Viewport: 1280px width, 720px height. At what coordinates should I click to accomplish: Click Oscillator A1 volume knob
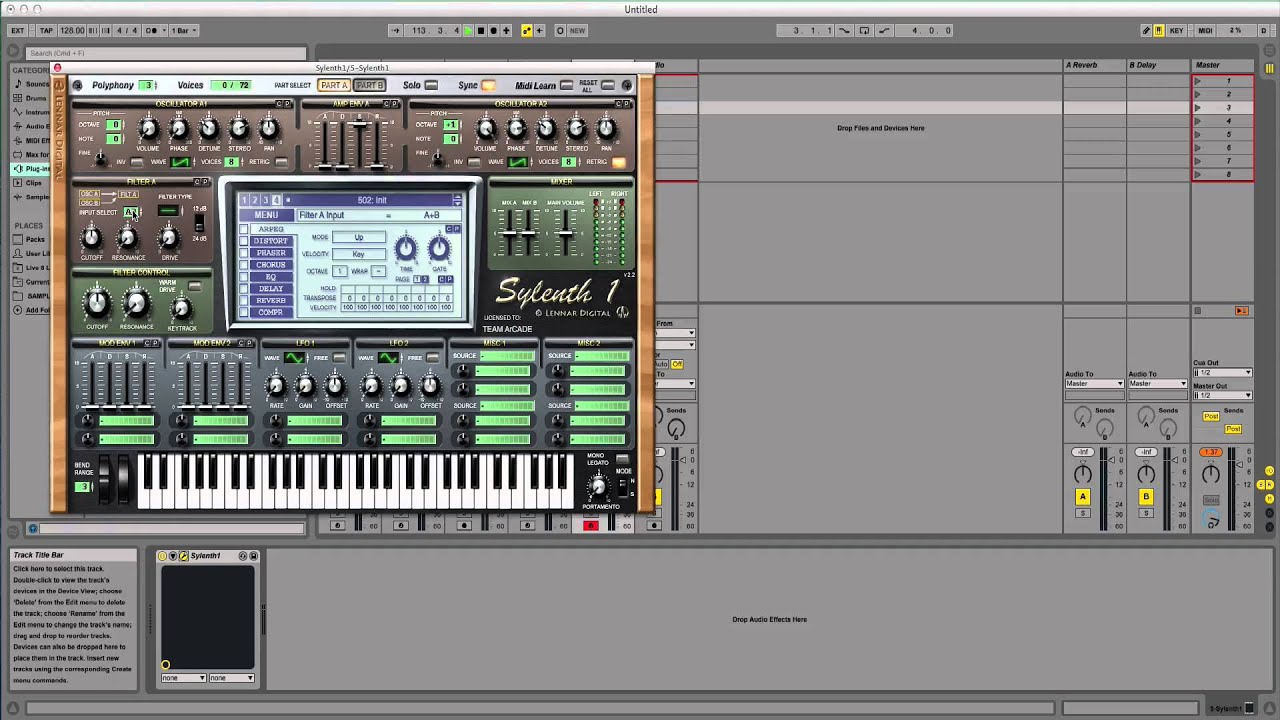point(148,129)
